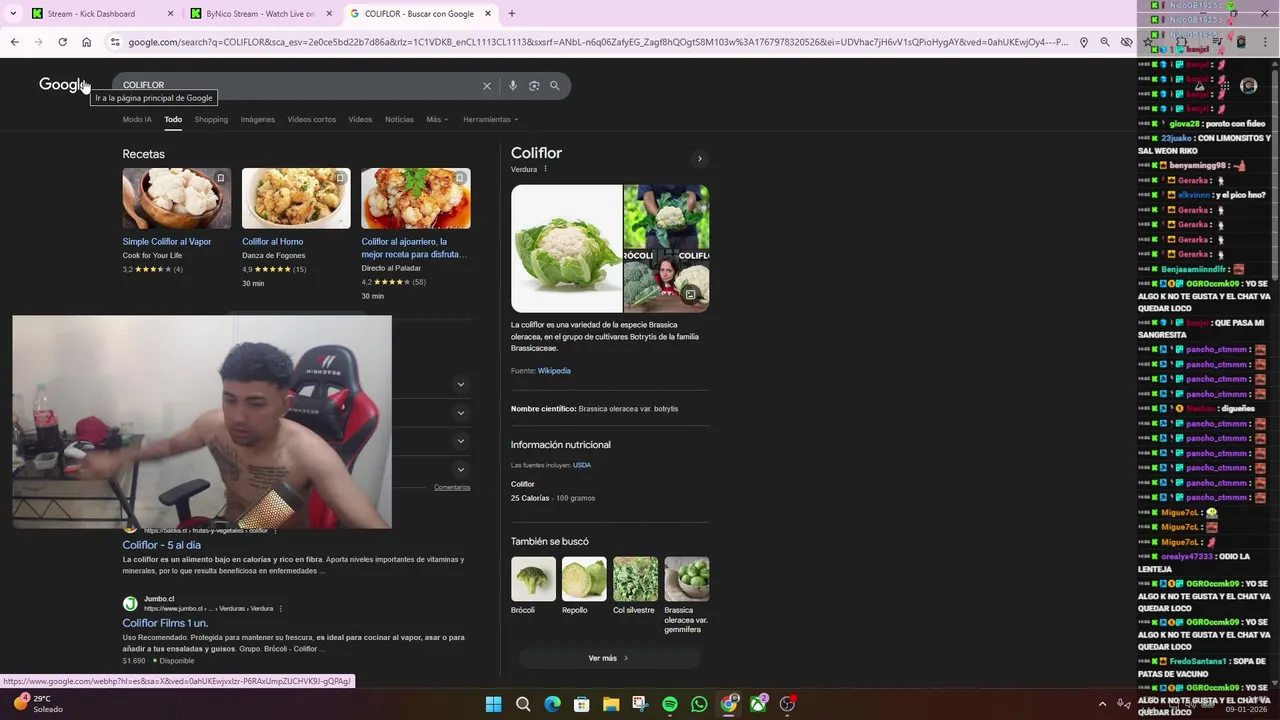
Task: Click the COLIFLOR search input field
Action: click(x=300, y=86)
